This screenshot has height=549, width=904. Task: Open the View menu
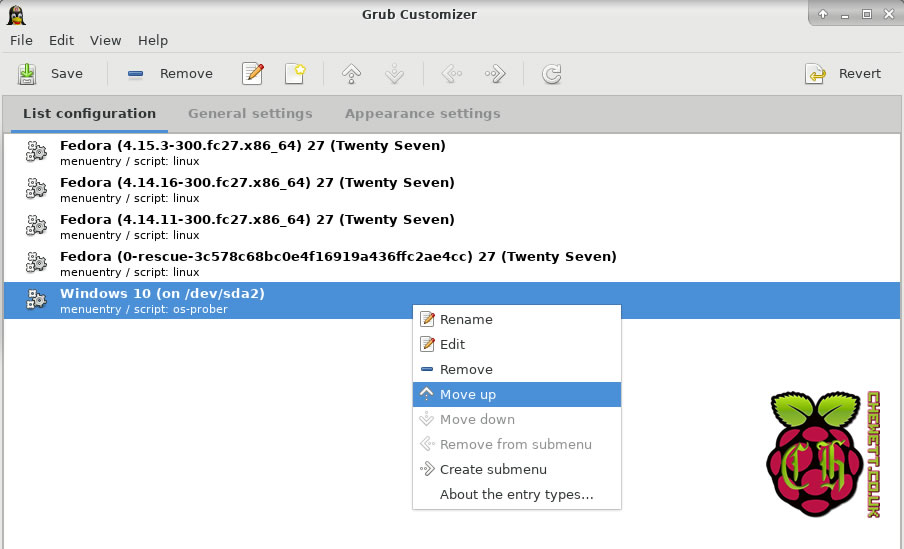[105, 40]
